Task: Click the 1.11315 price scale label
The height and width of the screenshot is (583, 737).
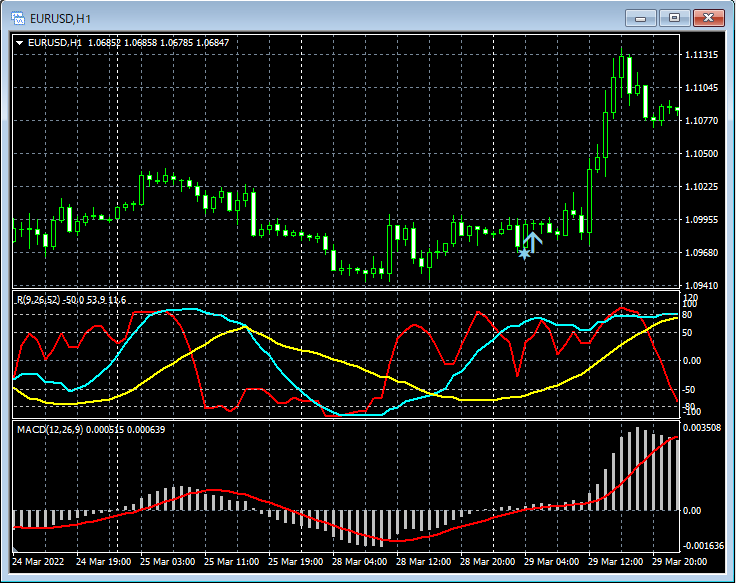Action: (x=703, y=55)
